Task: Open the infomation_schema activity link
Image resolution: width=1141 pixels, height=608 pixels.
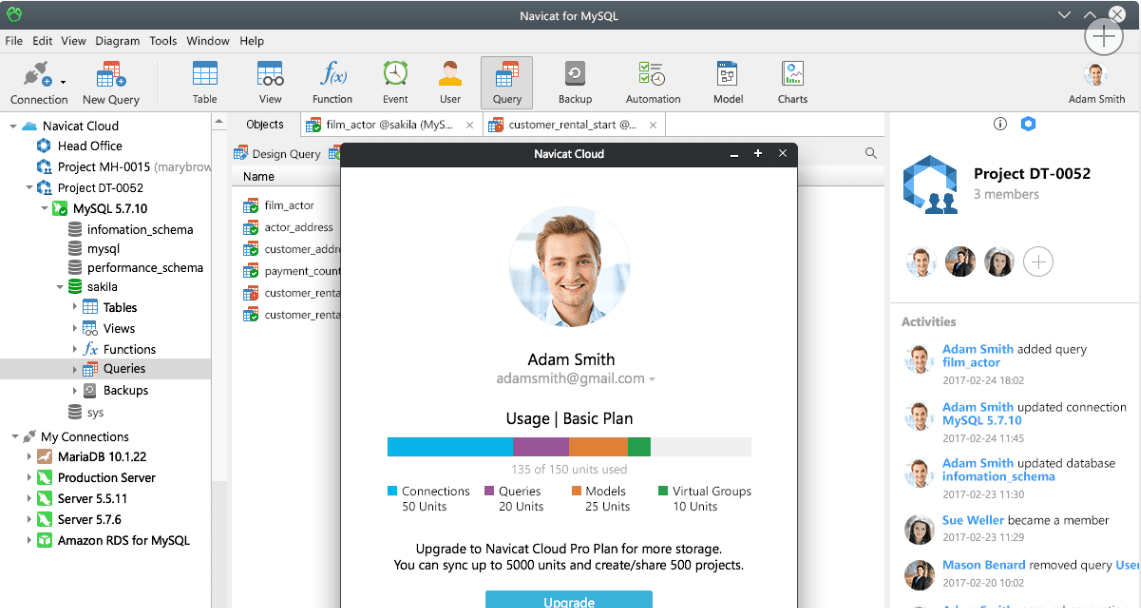Action: (998, 476)
